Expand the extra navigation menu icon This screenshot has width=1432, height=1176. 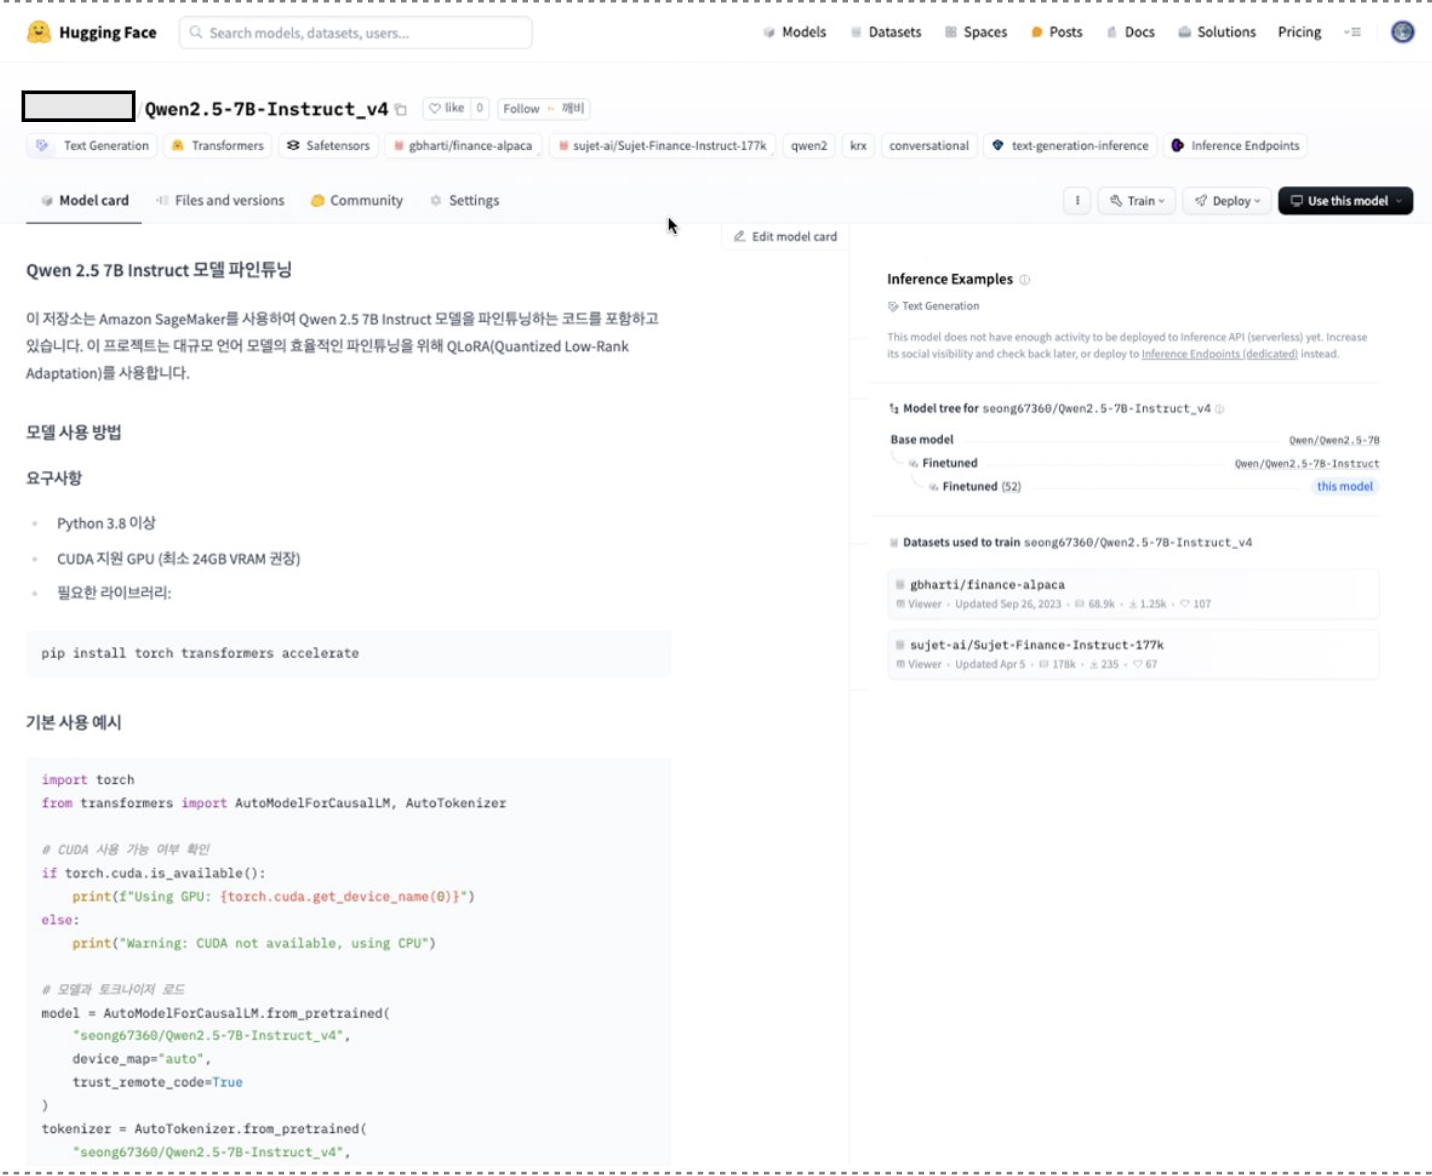[1353, 32]
